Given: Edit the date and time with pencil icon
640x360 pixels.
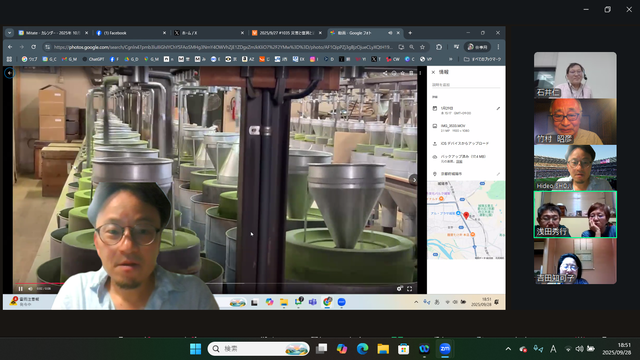Looking at the screenshot, I should pyautogui.click(x=498, y=109).
